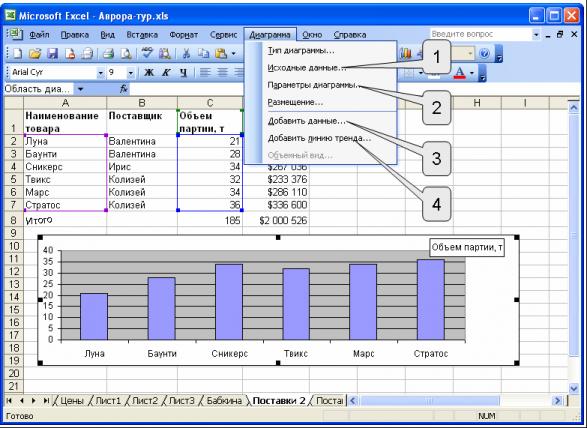Open the Сервис menu
The height and width of the screenshot is (428, 587).
(223, 35)
